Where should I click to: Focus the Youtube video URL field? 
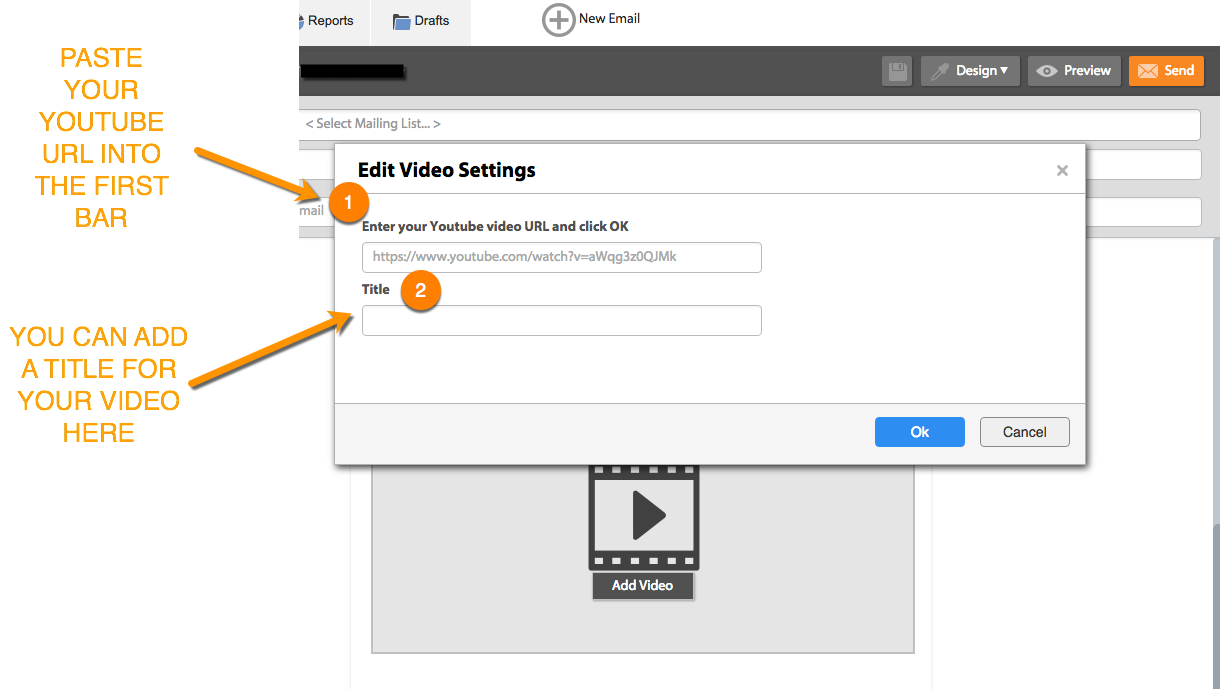point(561,257)
